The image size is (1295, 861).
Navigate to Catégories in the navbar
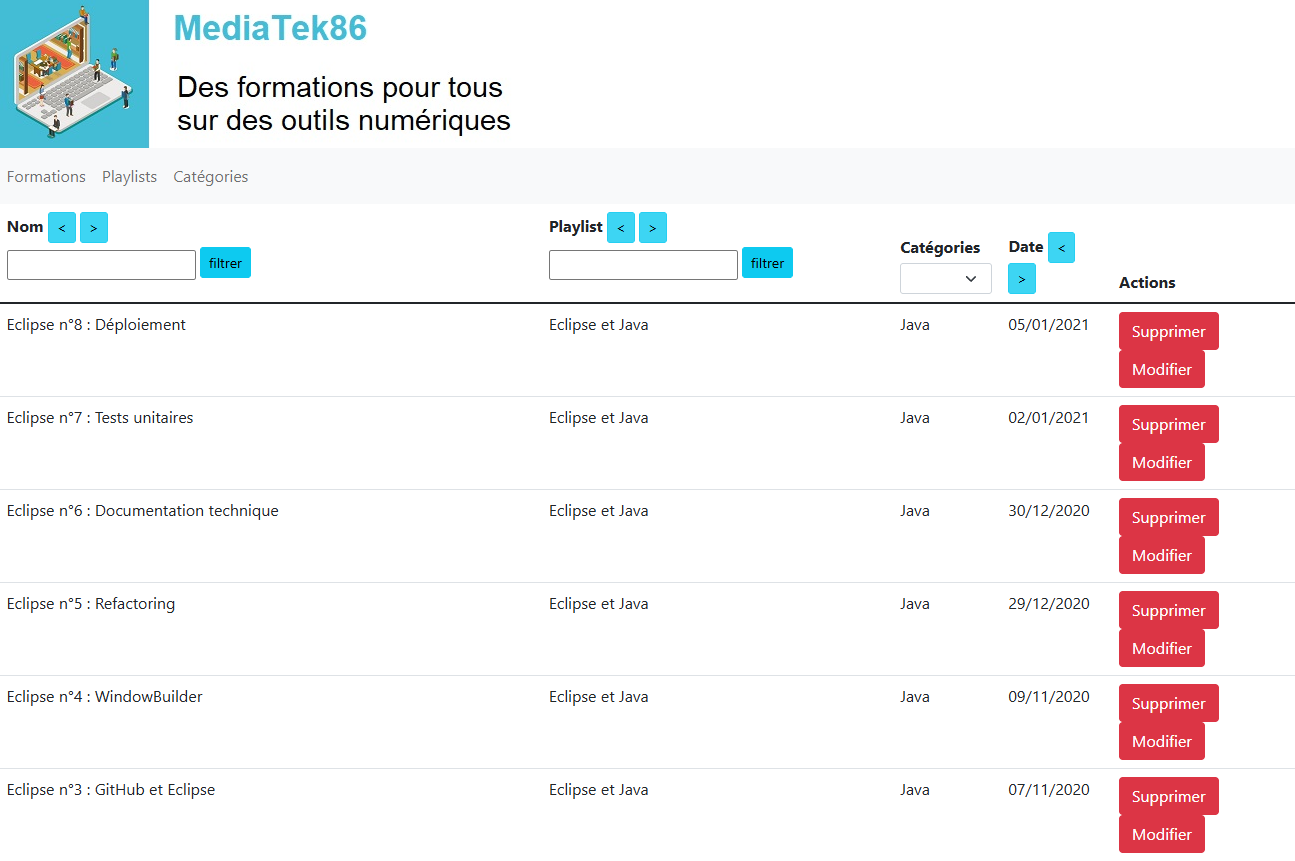click(211, 177)
